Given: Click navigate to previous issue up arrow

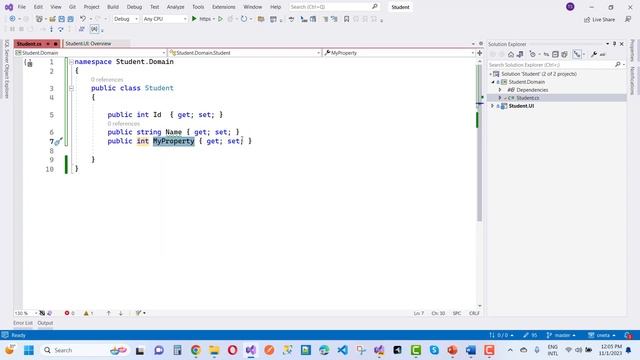Looking at the screenshot, I should tap(109, 313).
